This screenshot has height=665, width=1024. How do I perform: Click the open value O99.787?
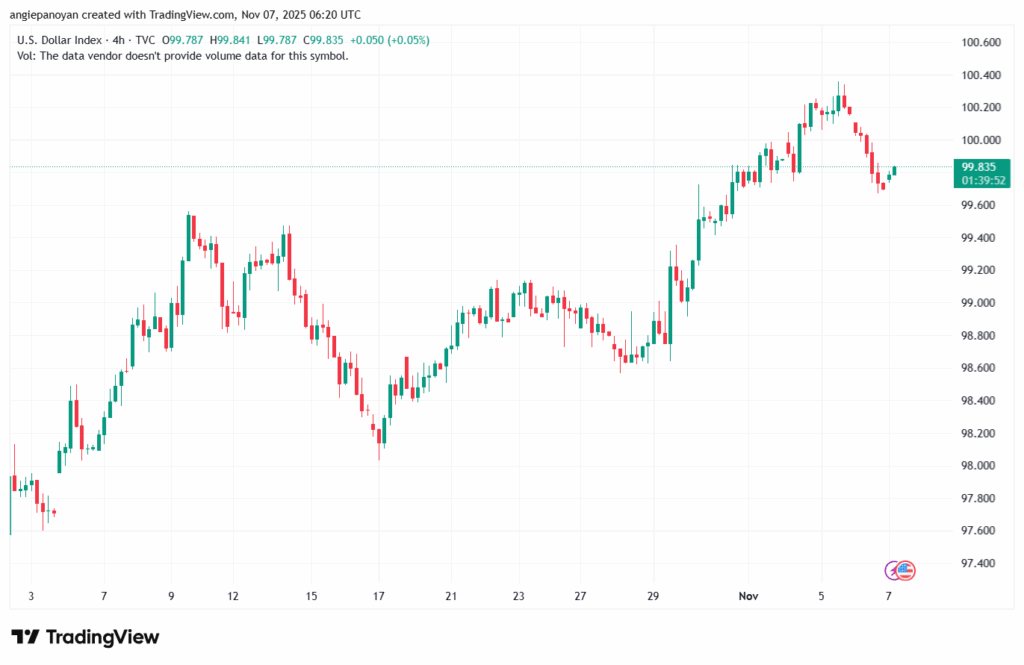[x=183, y=40]
